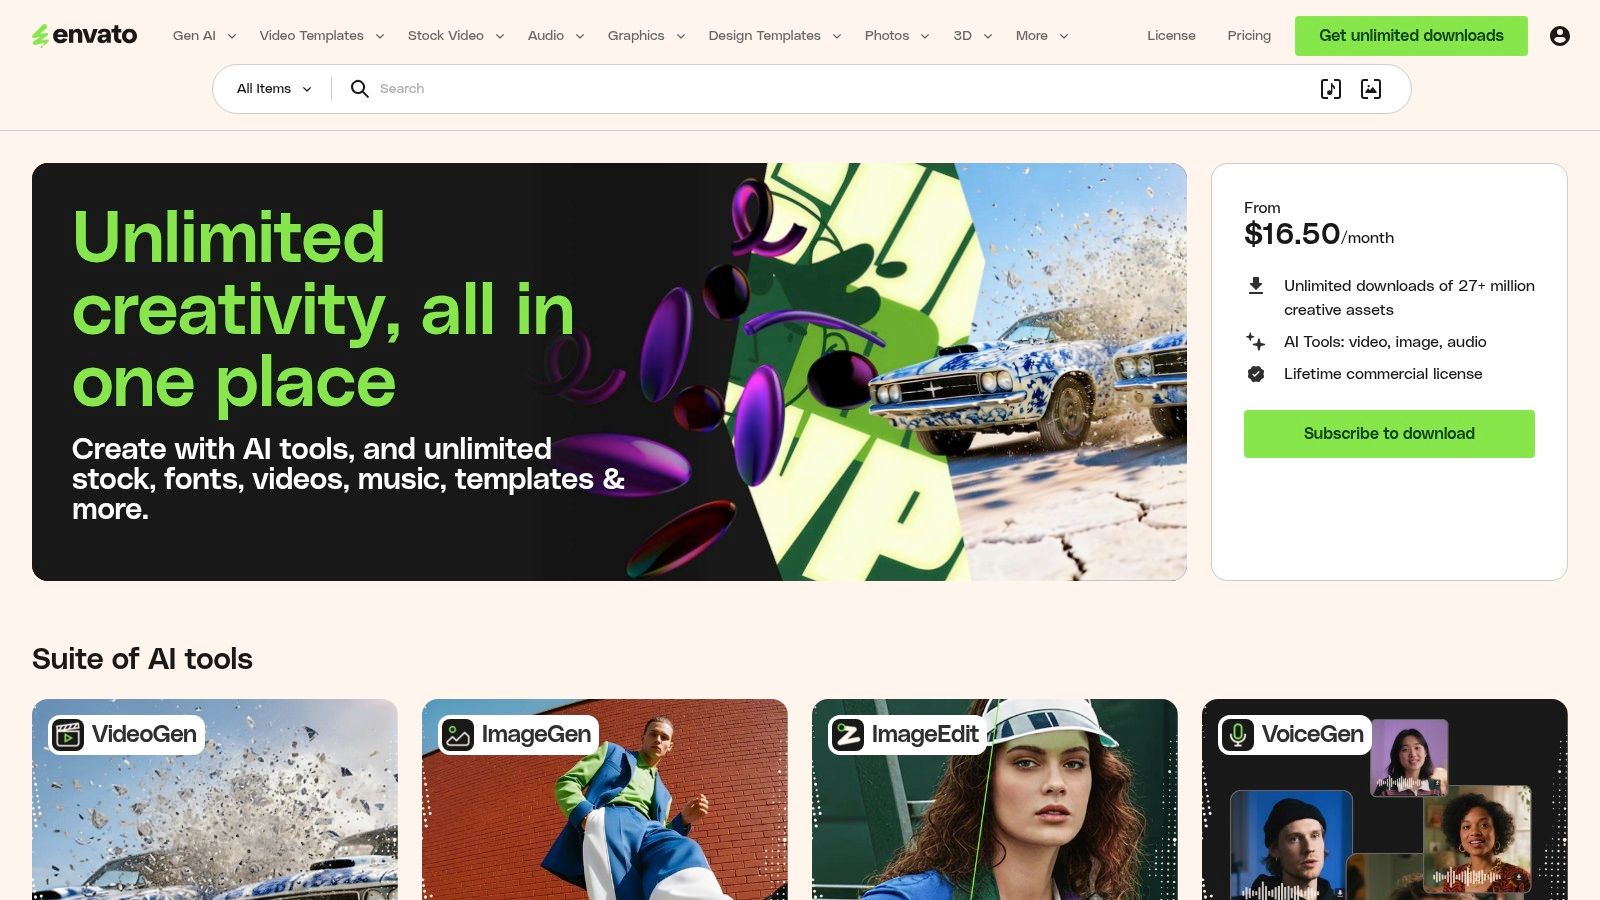Click 'Unlimited downloads of 27+ million' text
This screenshot has width=1600, height=900.
[1409, 286]
